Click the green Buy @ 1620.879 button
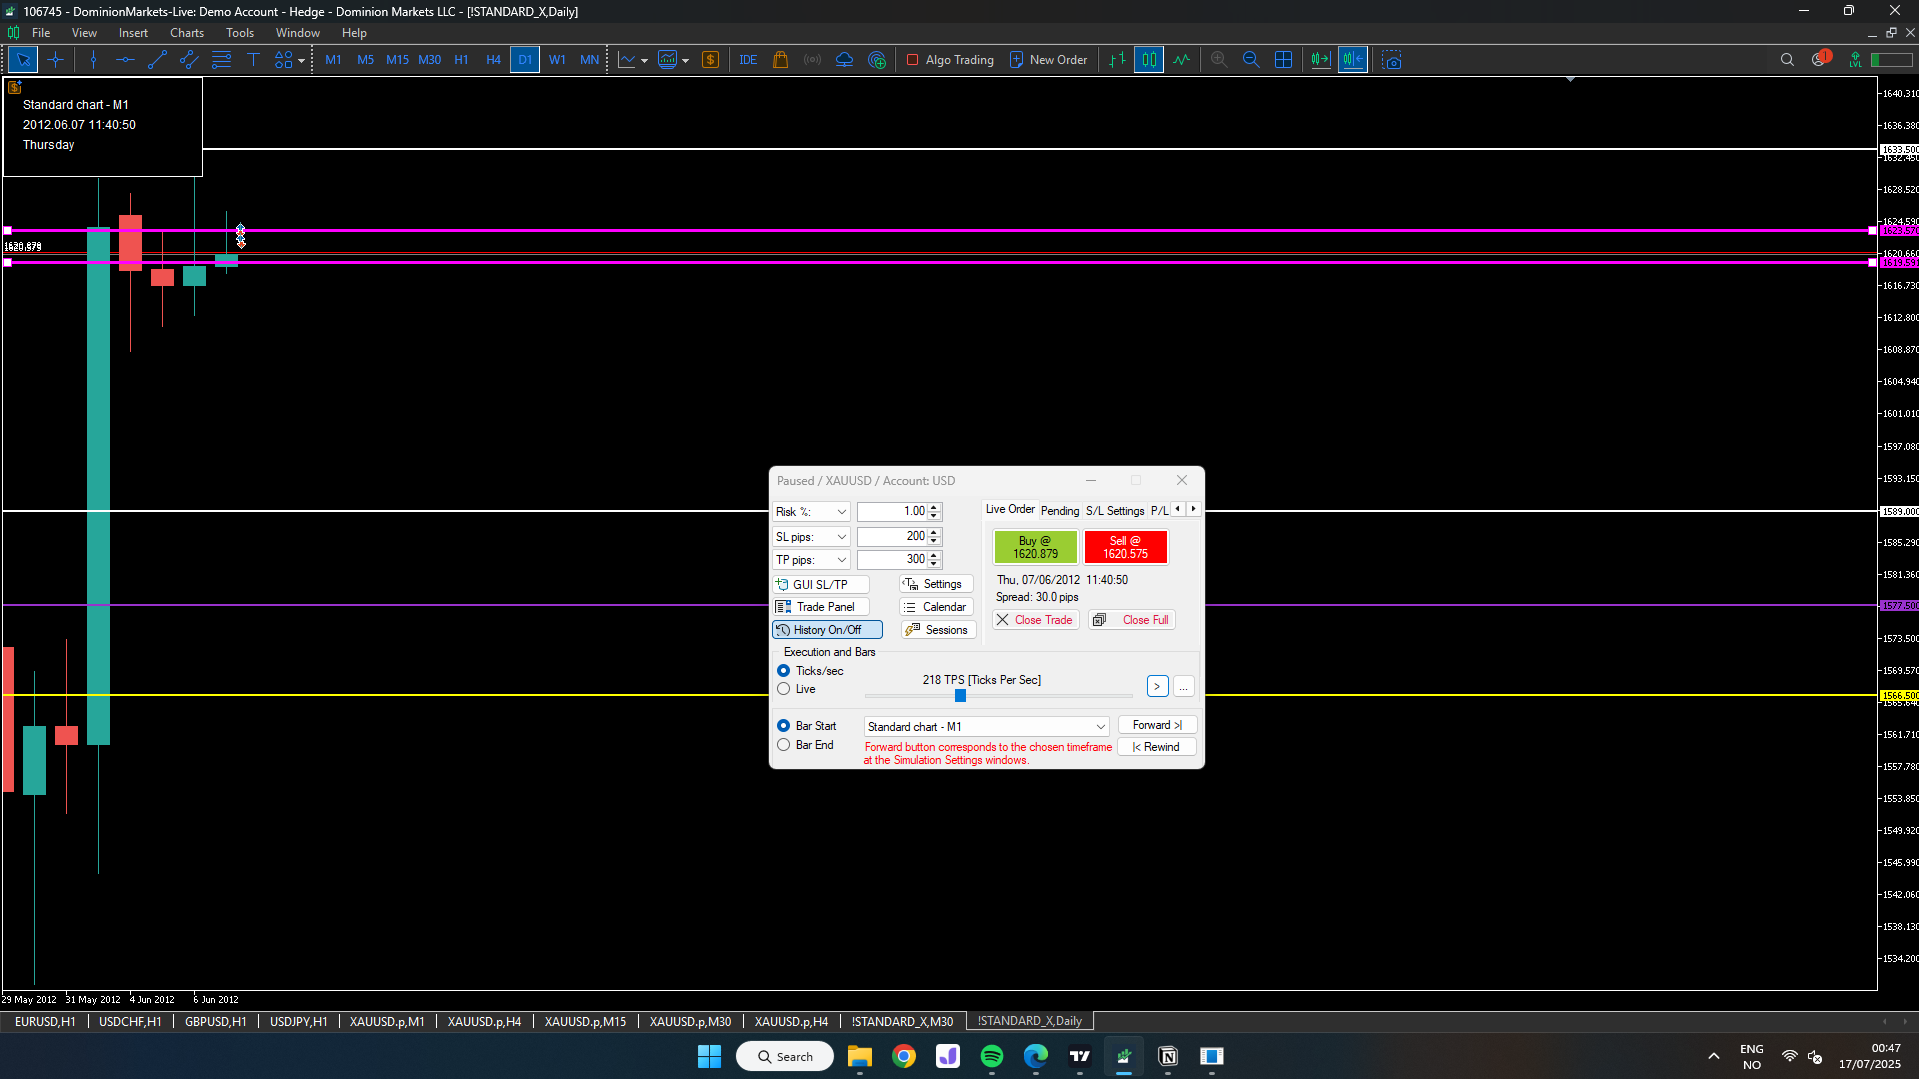1919x1079 pixels. click(1035, 547)
